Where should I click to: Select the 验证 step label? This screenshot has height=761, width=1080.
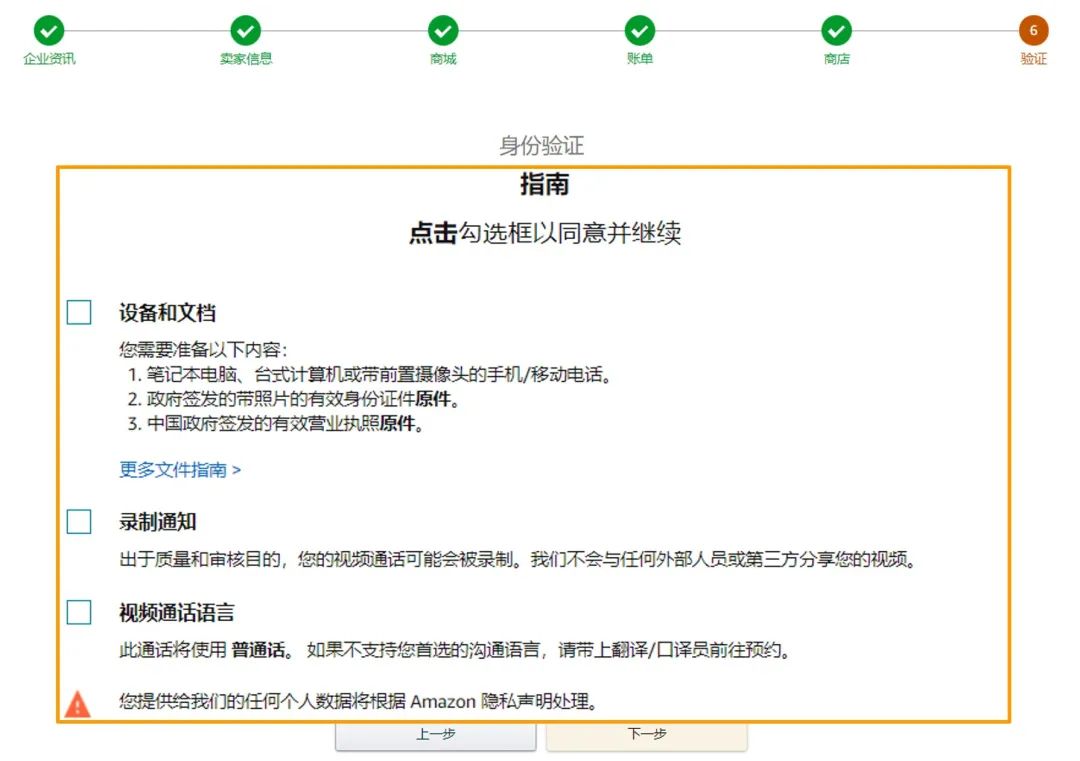pyautogui.click(x=1032, y=58)
